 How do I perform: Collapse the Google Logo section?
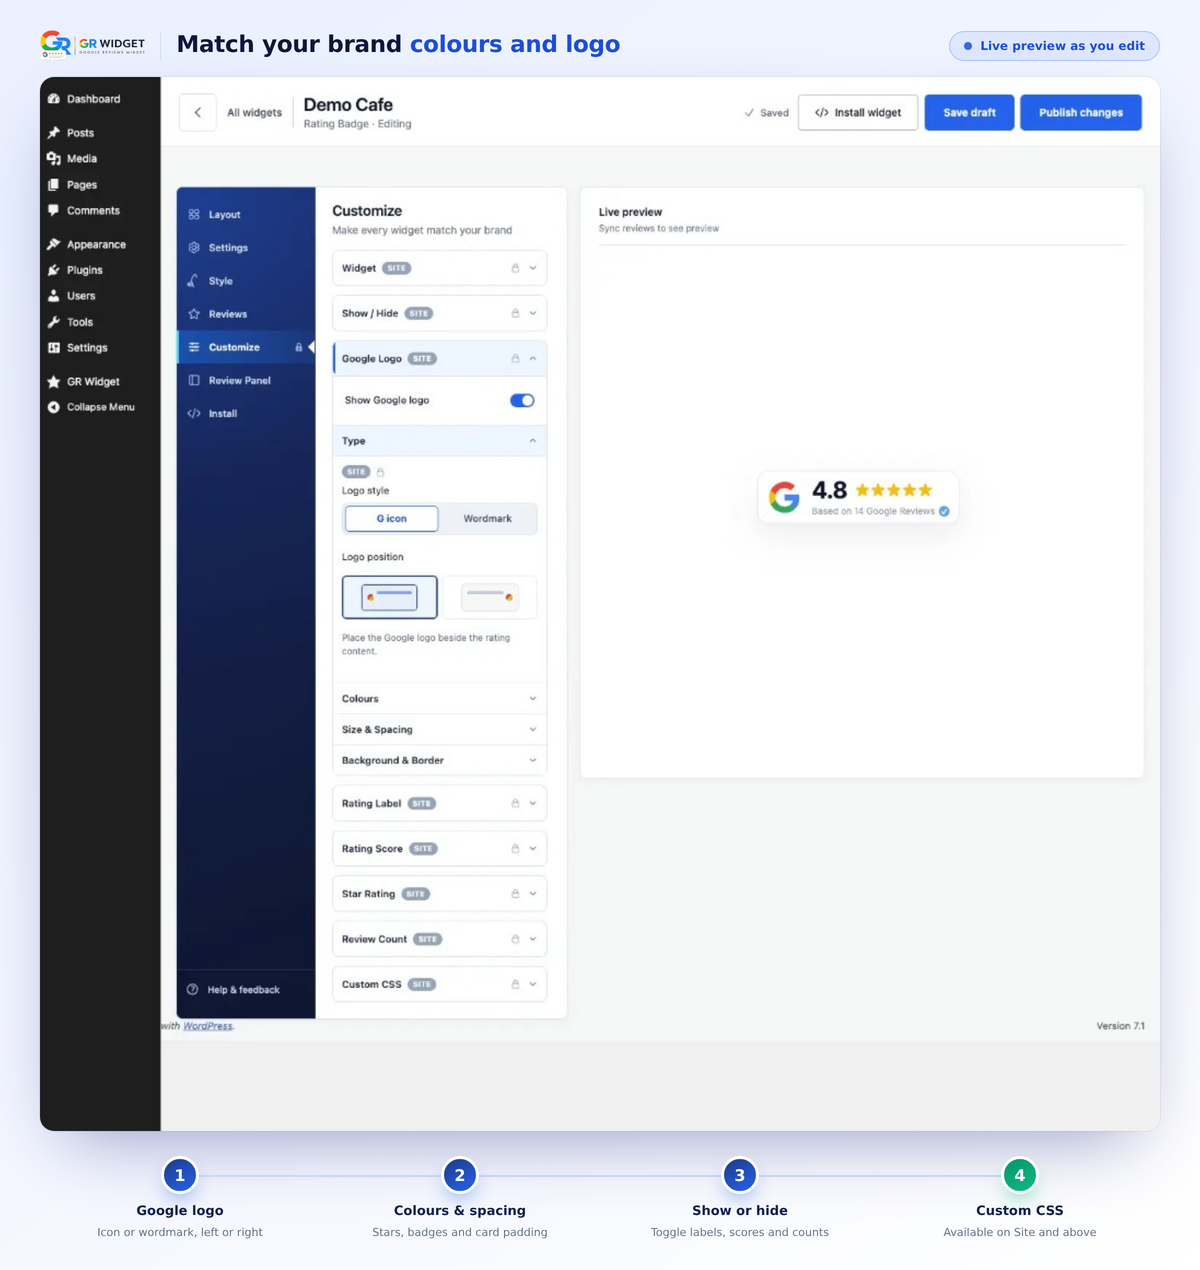pyautogui.click(x=439, y=359)
